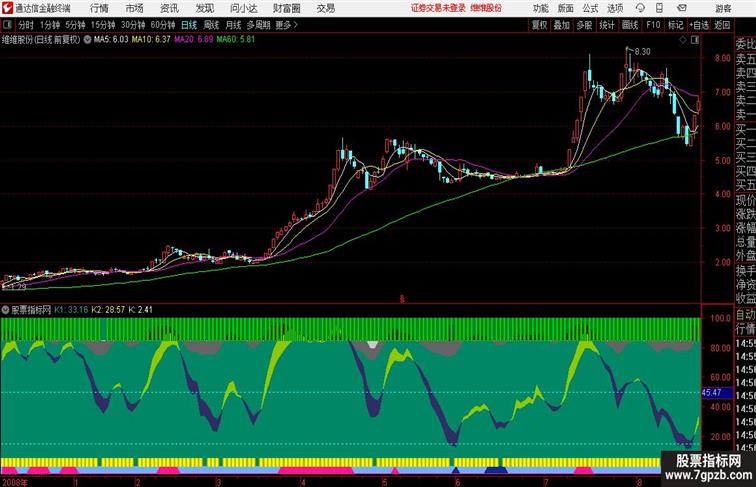Switch to 分时 chart period

click(26, 25)
